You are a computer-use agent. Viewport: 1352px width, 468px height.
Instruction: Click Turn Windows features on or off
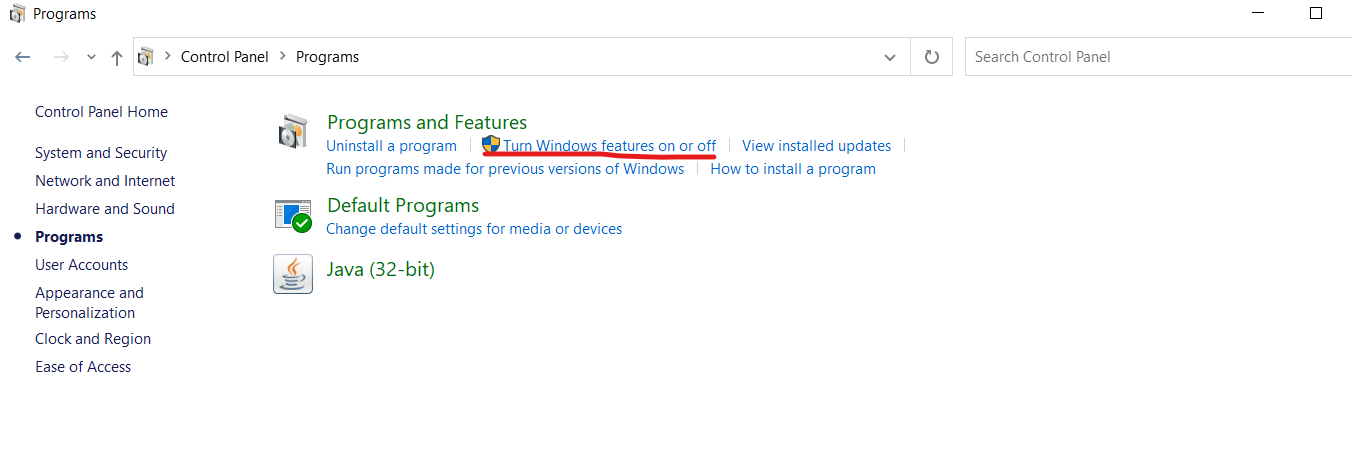click(609, 146)
